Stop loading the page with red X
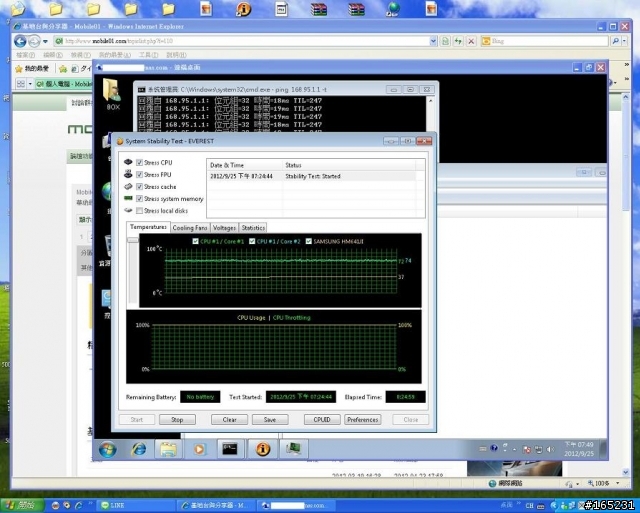 471,41
